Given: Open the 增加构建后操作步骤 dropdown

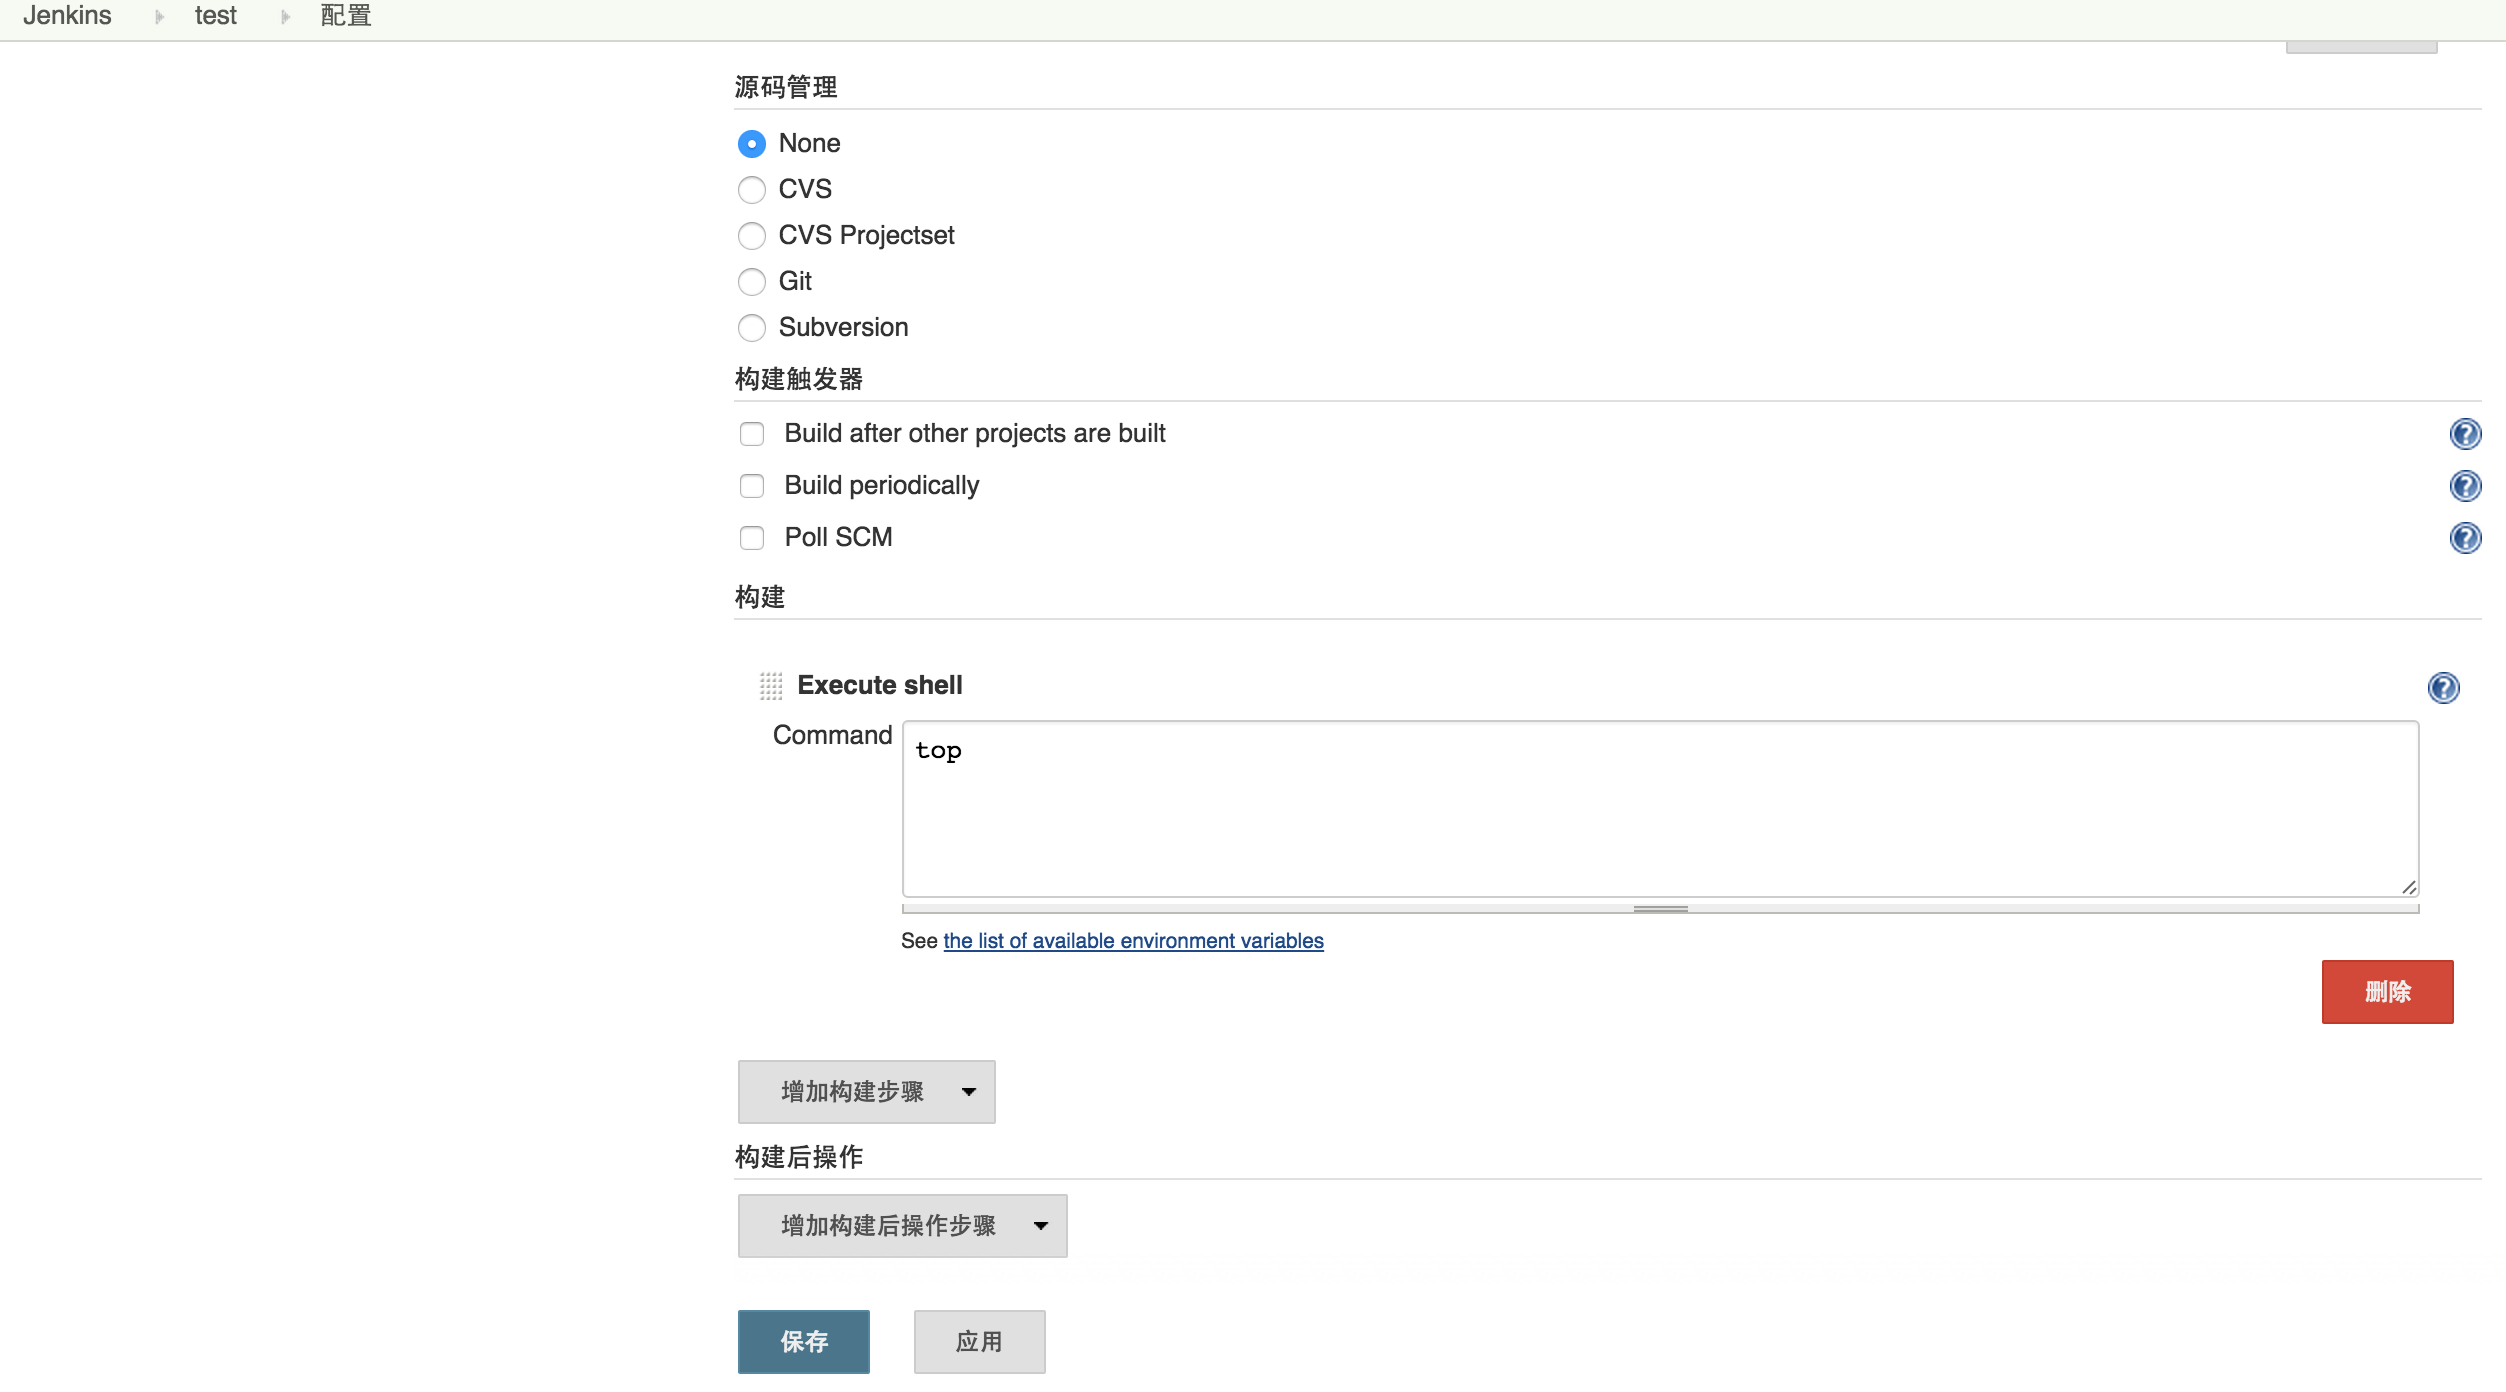Looking at the screenshot, I should (902, 1226).
